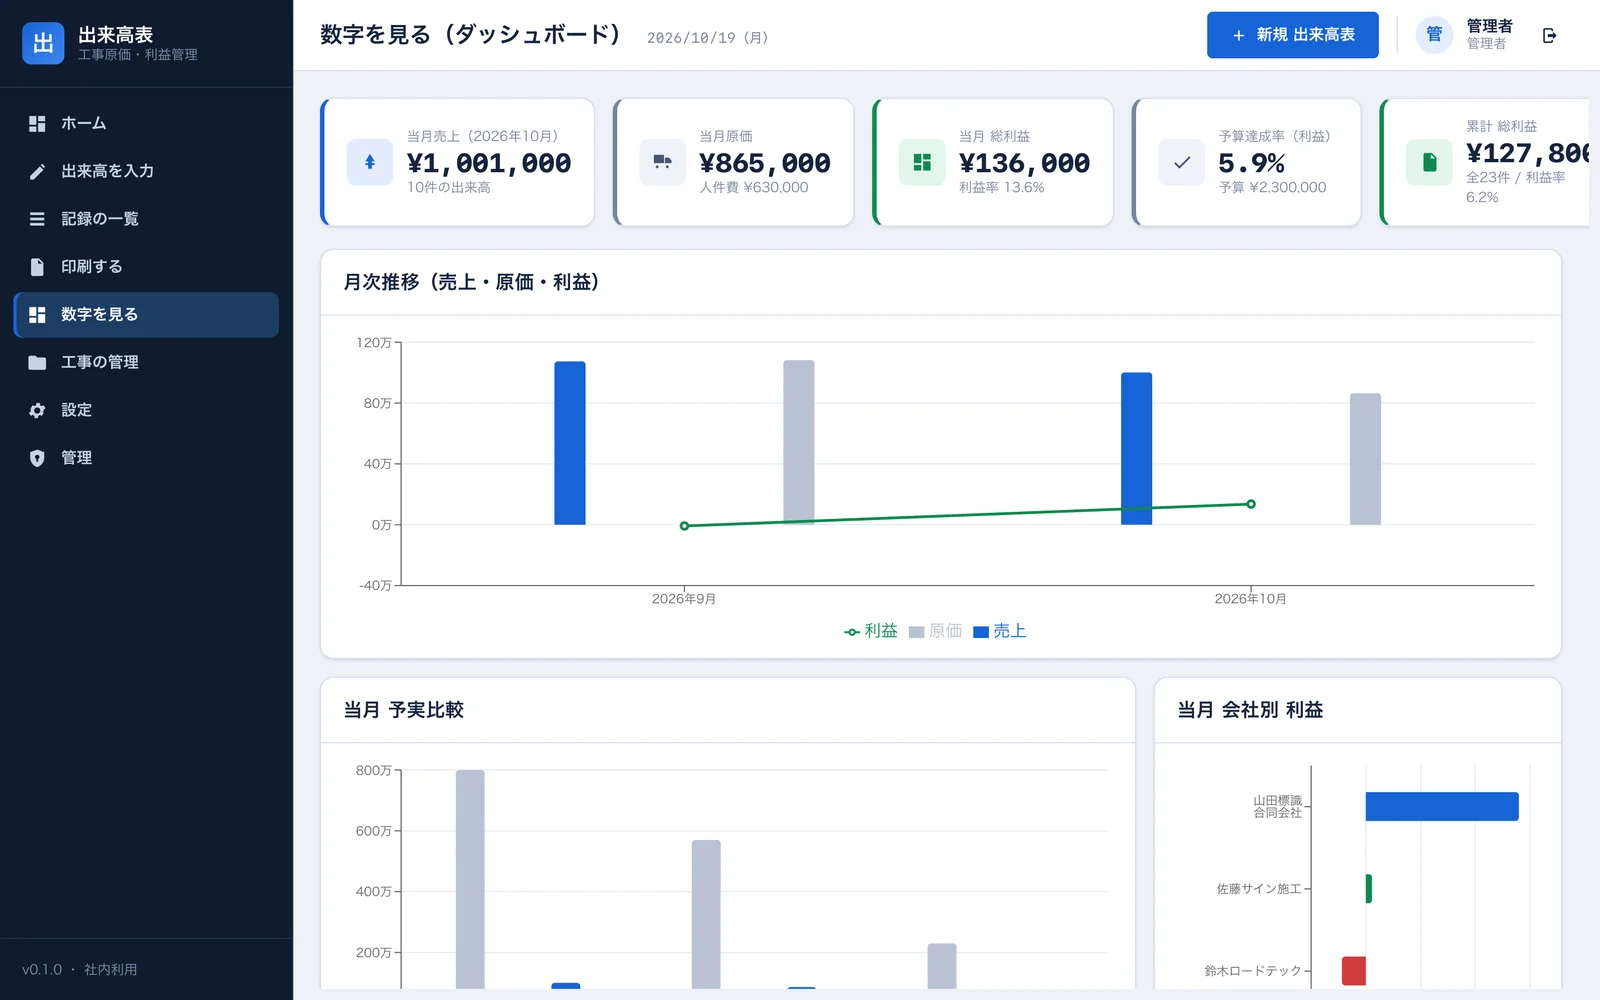
Task: Go to 出来高を入力 page
Action: pos(146,172)
